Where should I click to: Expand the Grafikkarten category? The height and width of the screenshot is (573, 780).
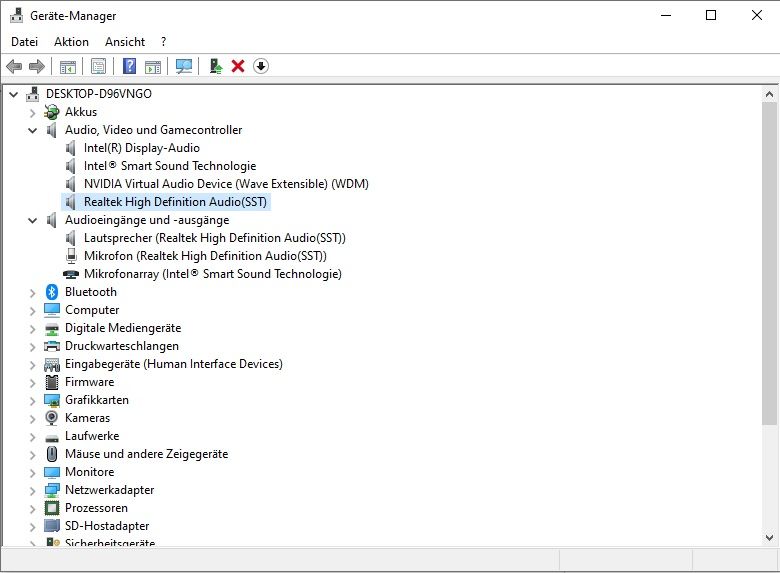[33, 400]
